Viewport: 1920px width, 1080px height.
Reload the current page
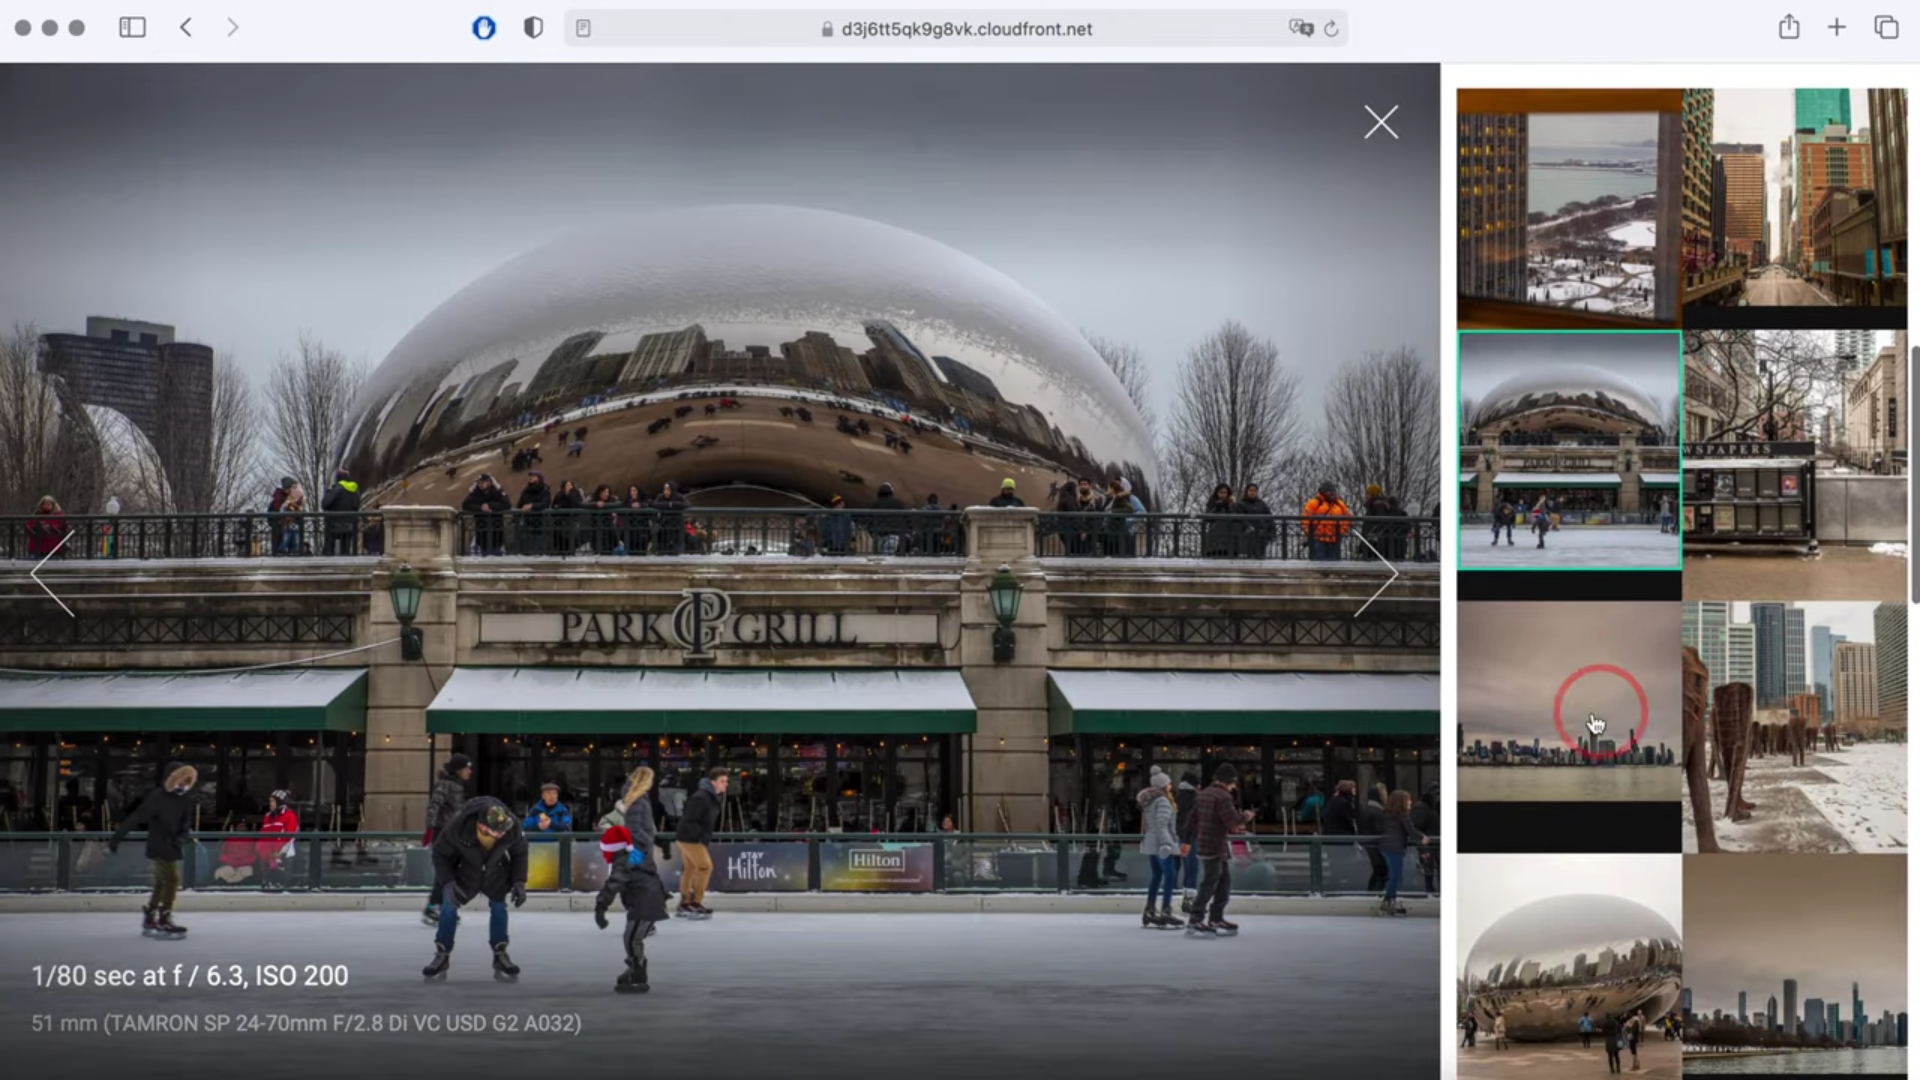[1331, 29]
